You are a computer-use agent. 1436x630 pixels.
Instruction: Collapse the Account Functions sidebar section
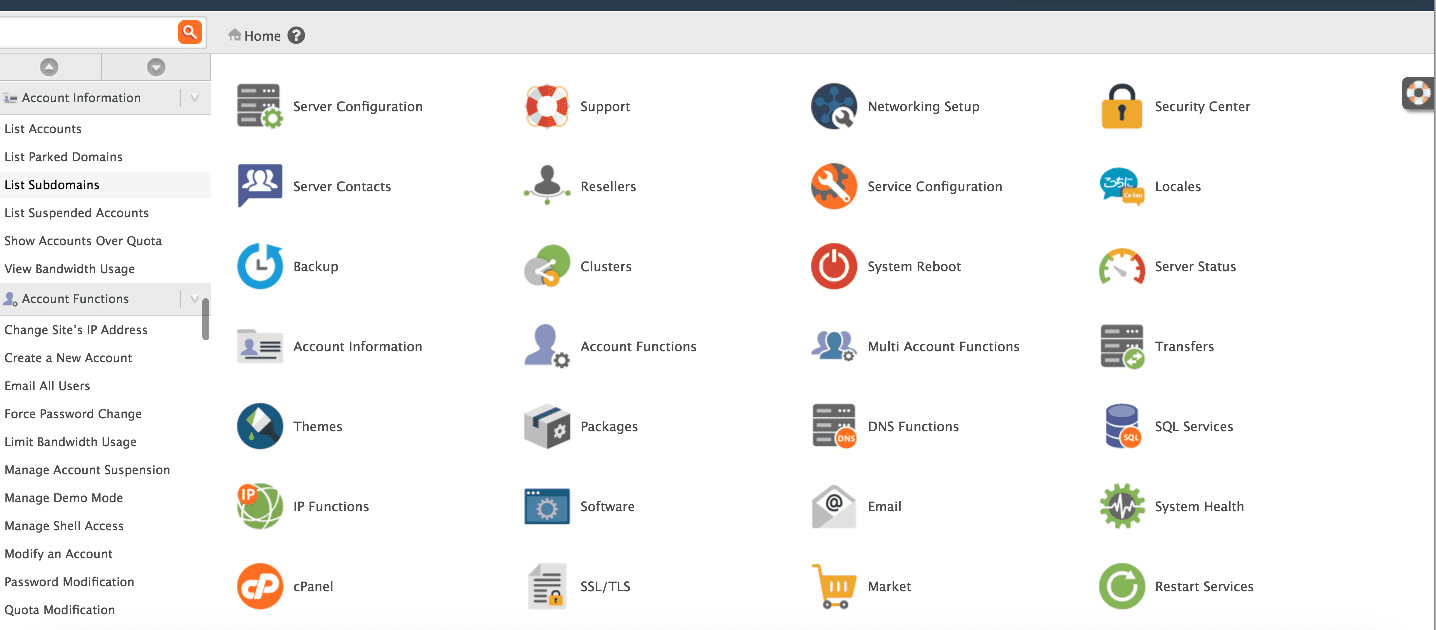(194, 299)
